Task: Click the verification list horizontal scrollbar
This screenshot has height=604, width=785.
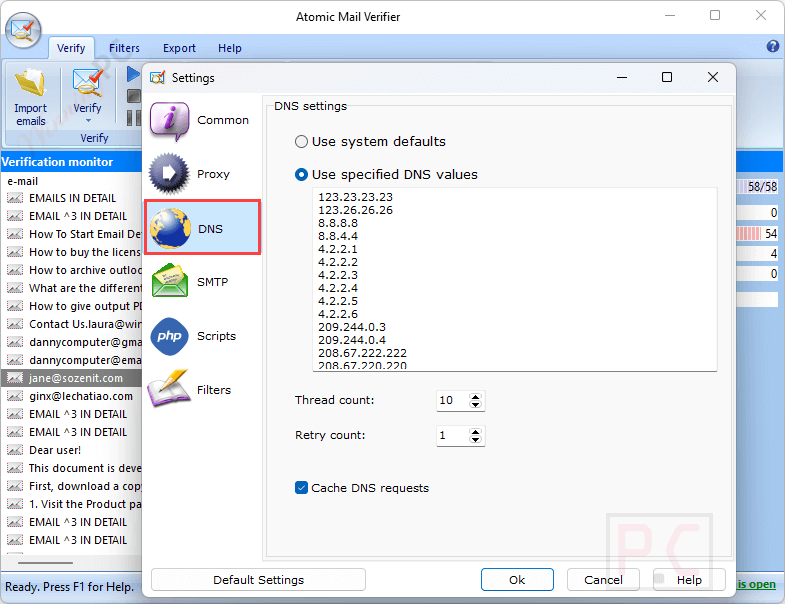Action: point(46,563)
